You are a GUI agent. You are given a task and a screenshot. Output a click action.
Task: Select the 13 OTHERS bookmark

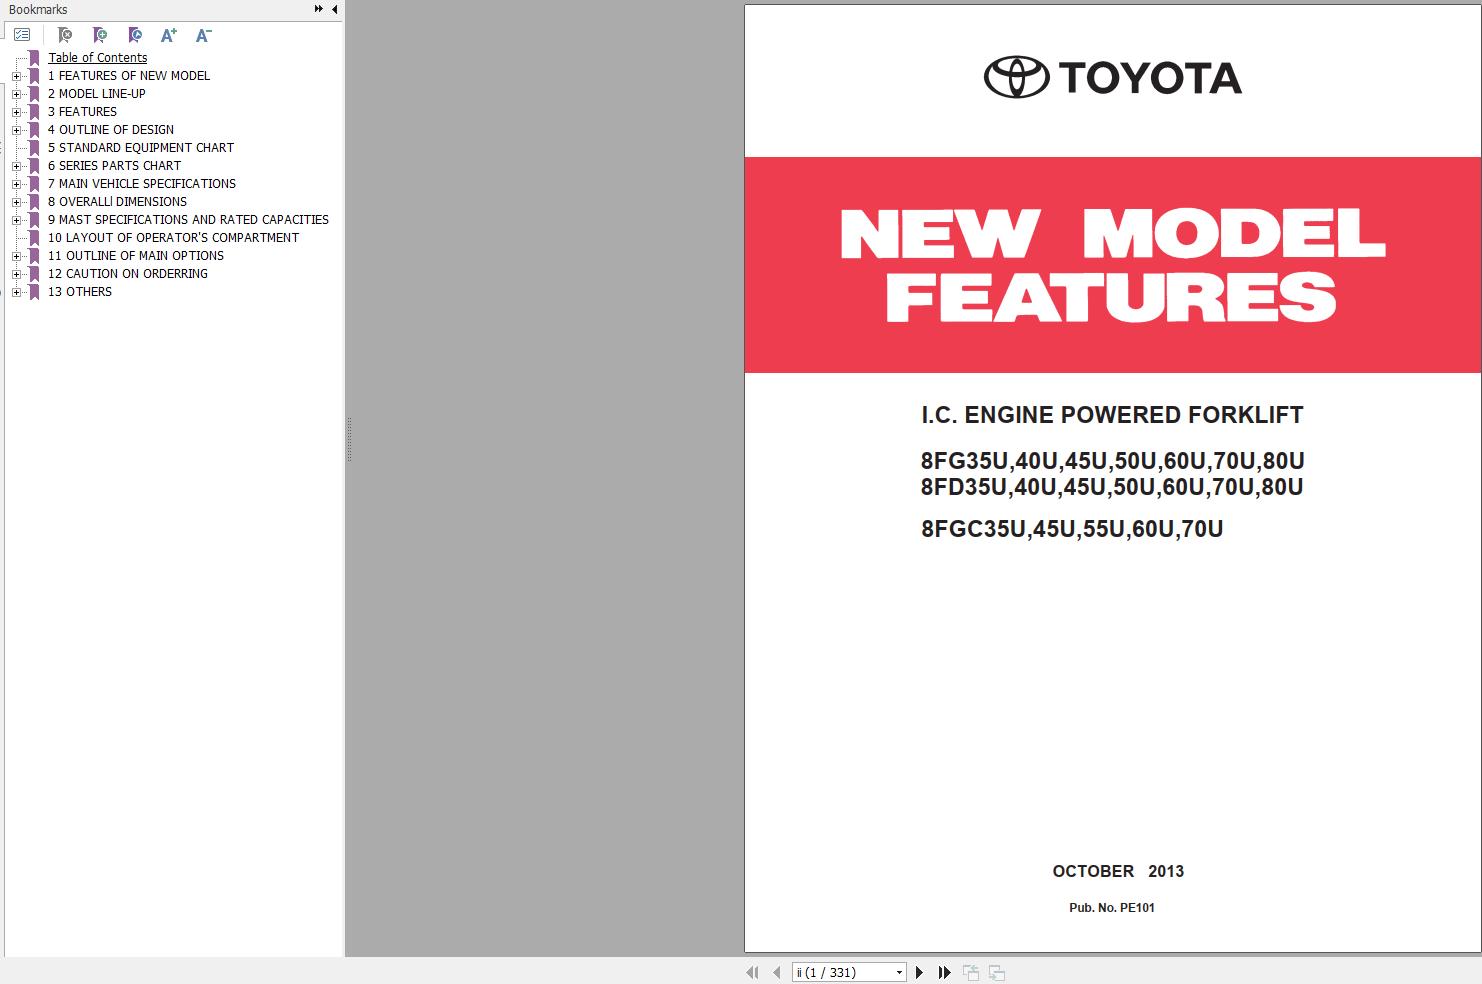coord(80,292)
